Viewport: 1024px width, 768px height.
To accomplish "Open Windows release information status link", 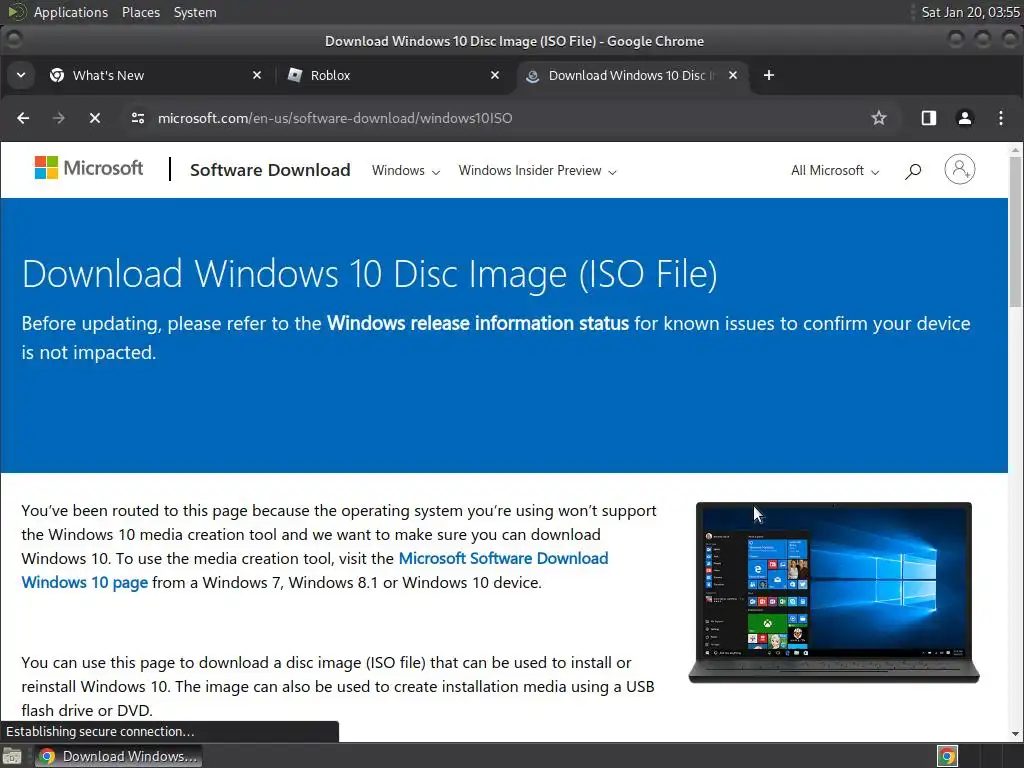I will coord(477,324).
